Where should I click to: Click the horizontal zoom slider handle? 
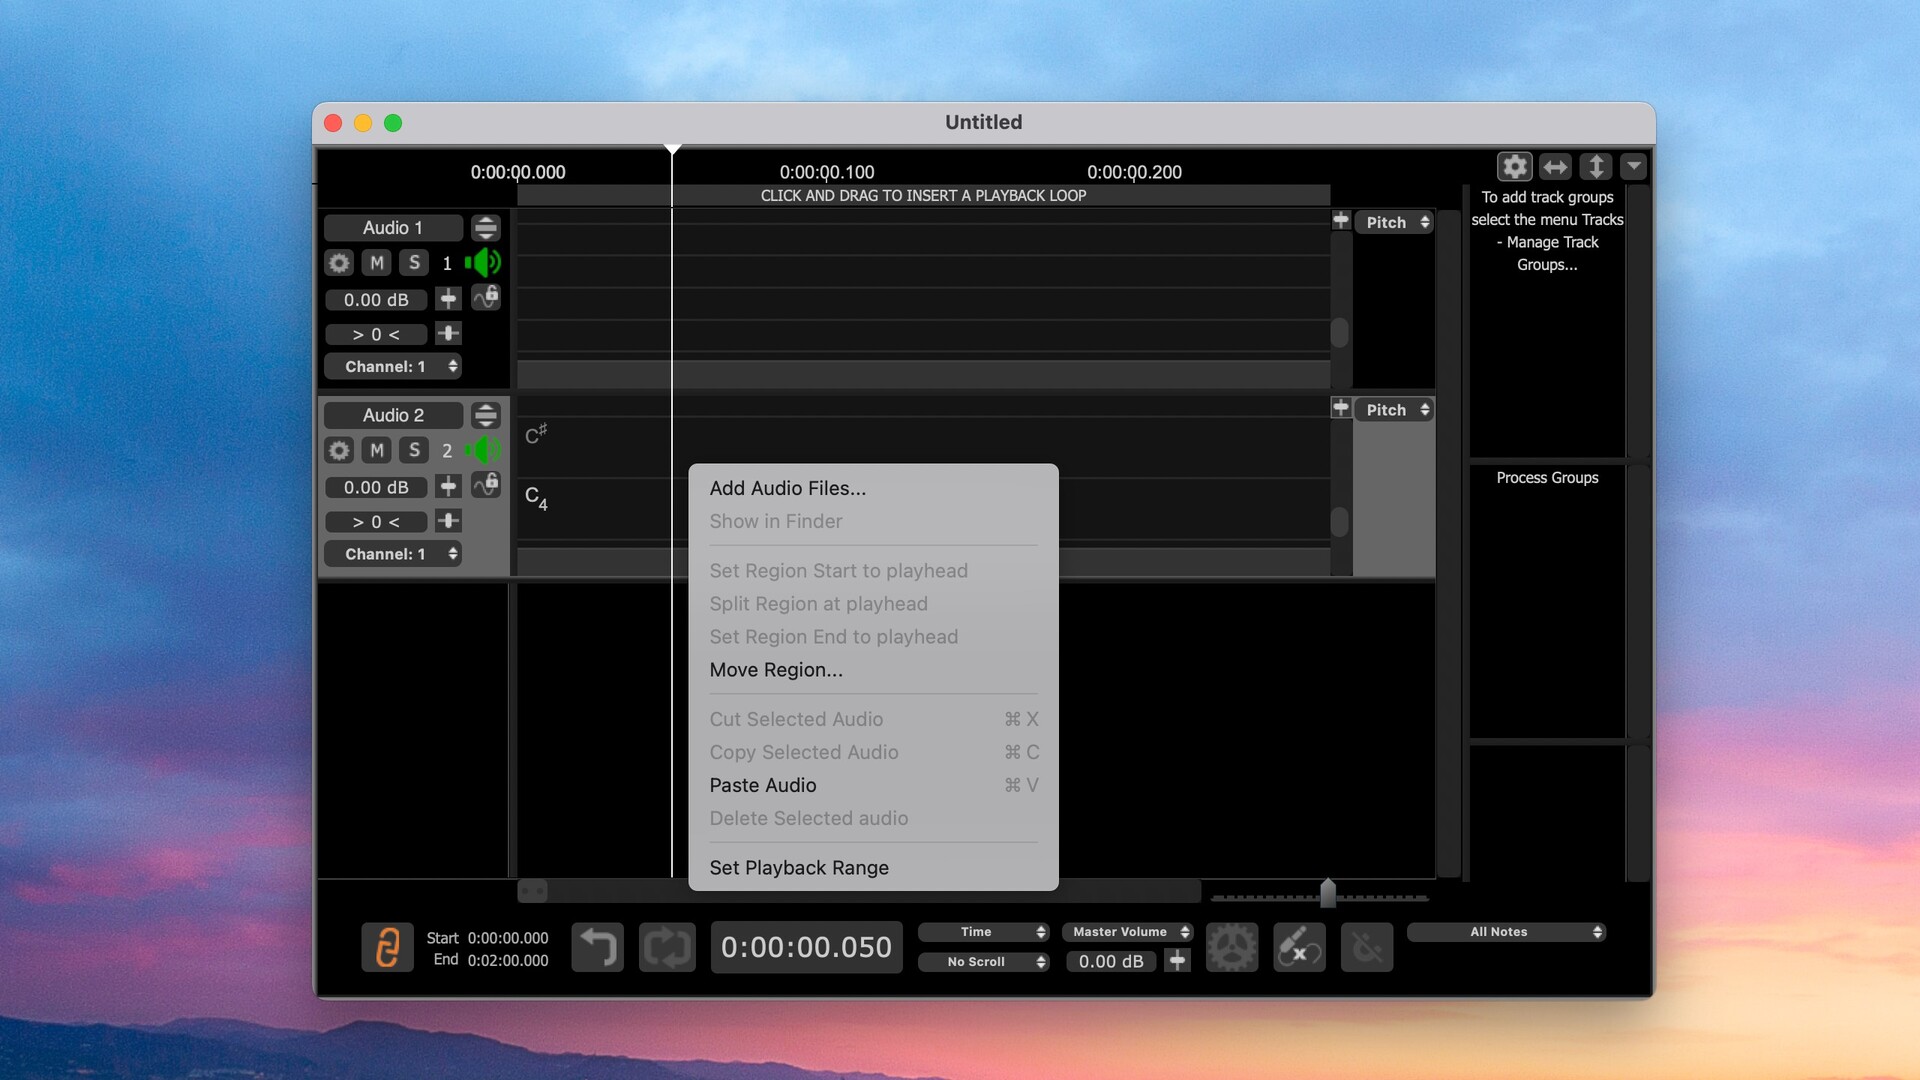point(1327,893)
